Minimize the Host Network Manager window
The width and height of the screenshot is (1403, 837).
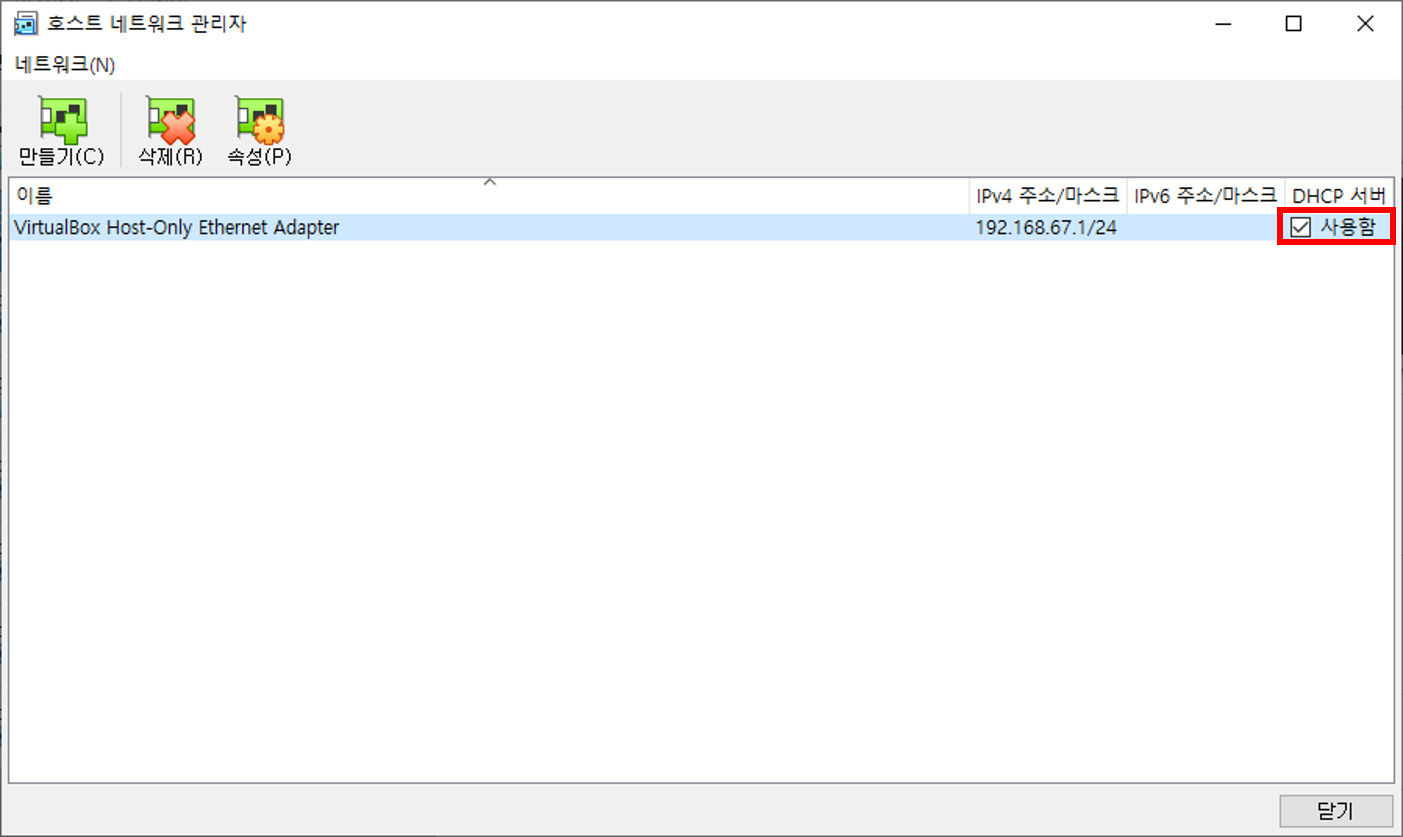[x=1222, y=24]
